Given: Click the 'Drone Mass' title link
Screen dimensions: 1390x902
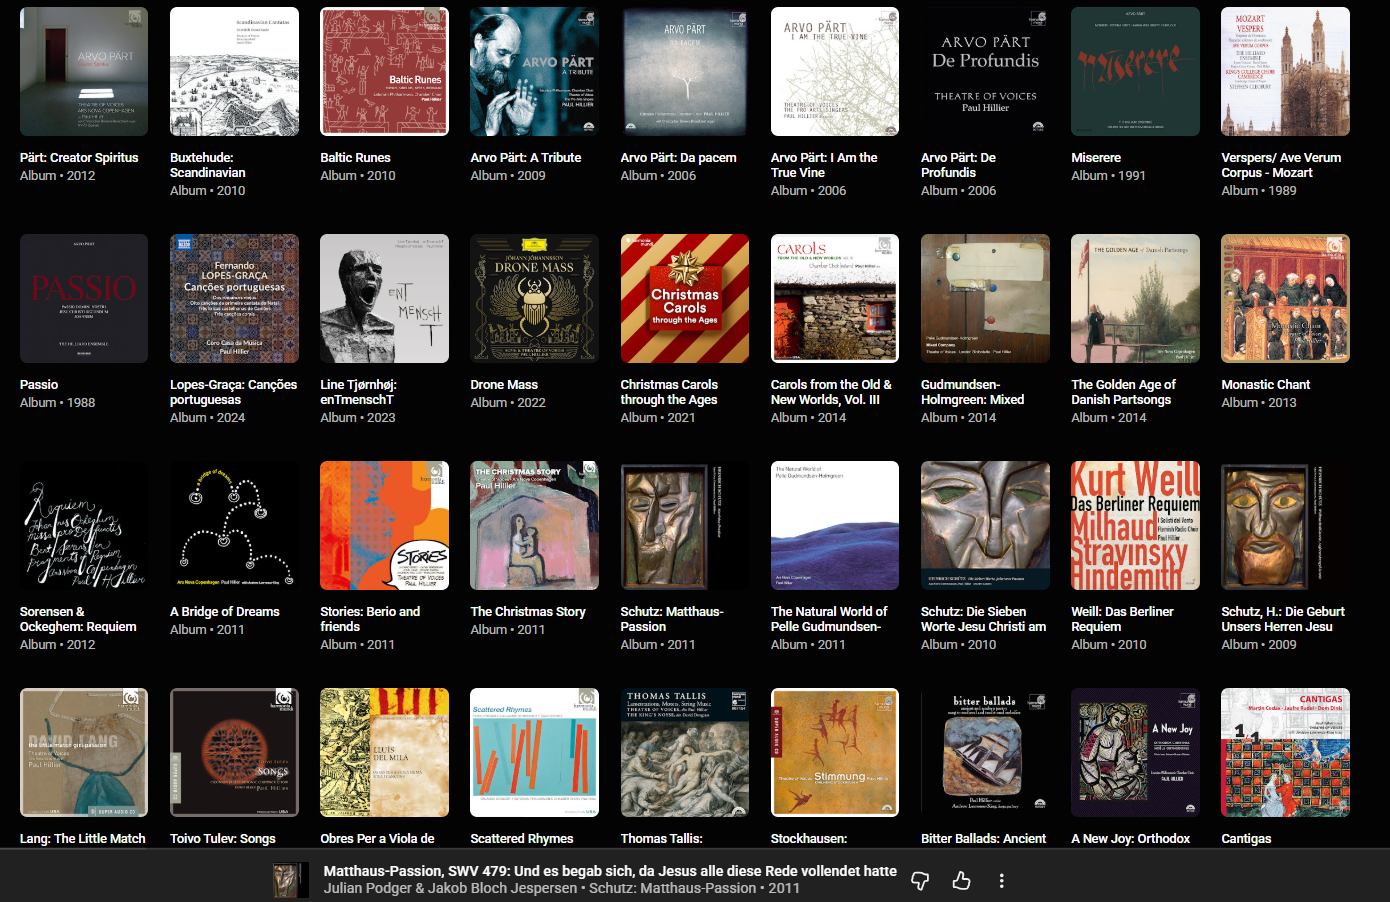Looking at the screenshot, I should (504, 385).
